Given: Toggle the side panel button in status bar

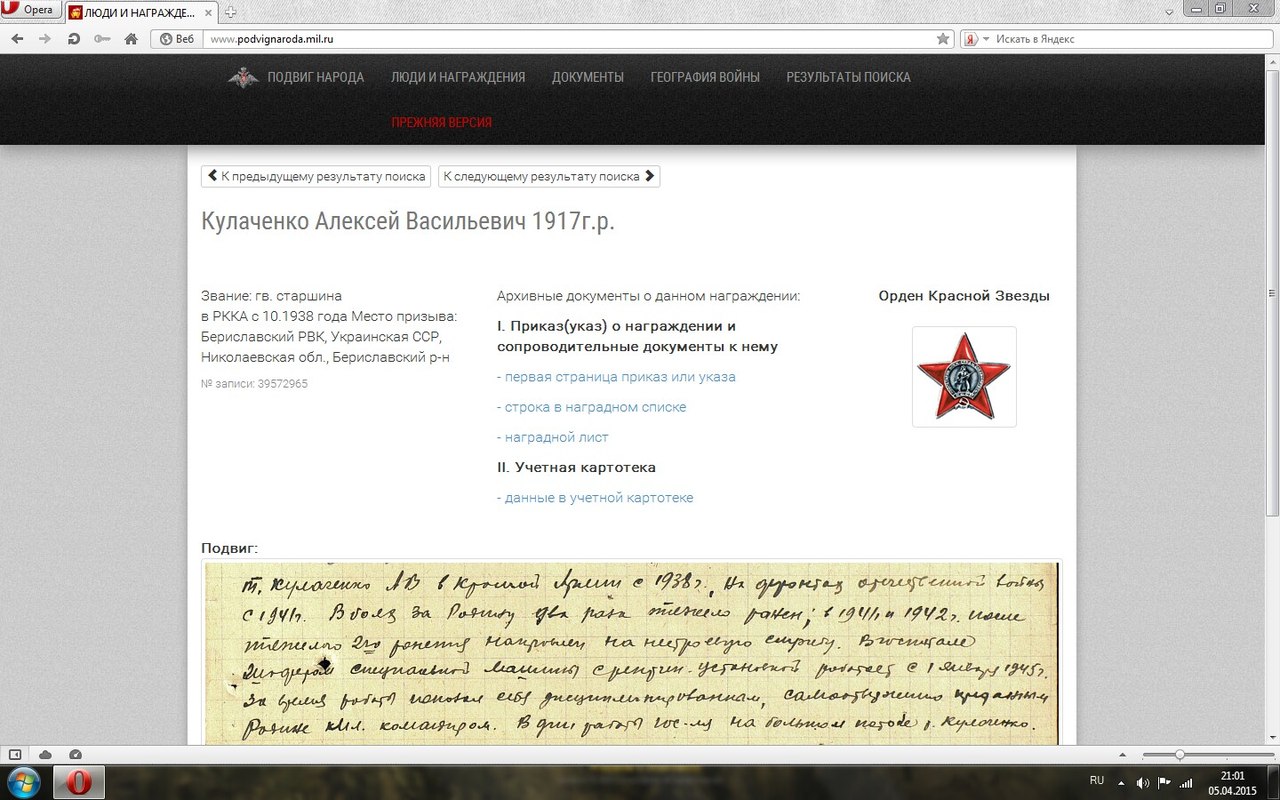Looking at the screenshot, I should [x=15, y=754].
